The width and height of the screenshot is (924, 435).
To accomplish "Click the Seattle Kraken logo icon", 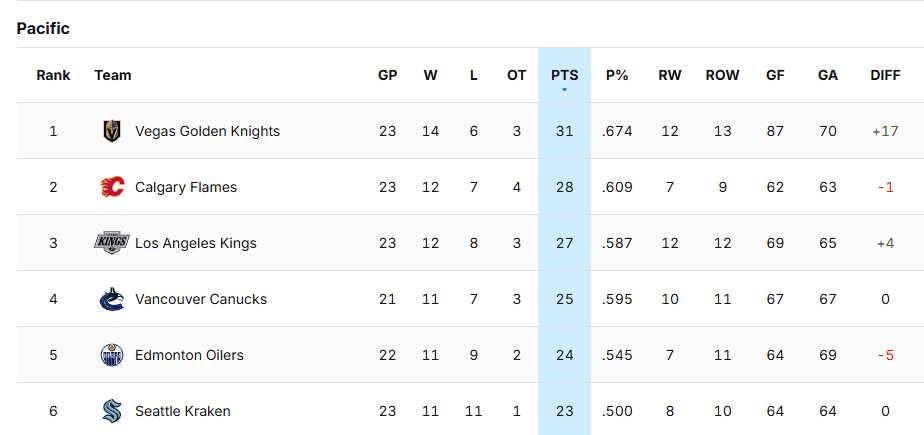I will pos(111,411).
